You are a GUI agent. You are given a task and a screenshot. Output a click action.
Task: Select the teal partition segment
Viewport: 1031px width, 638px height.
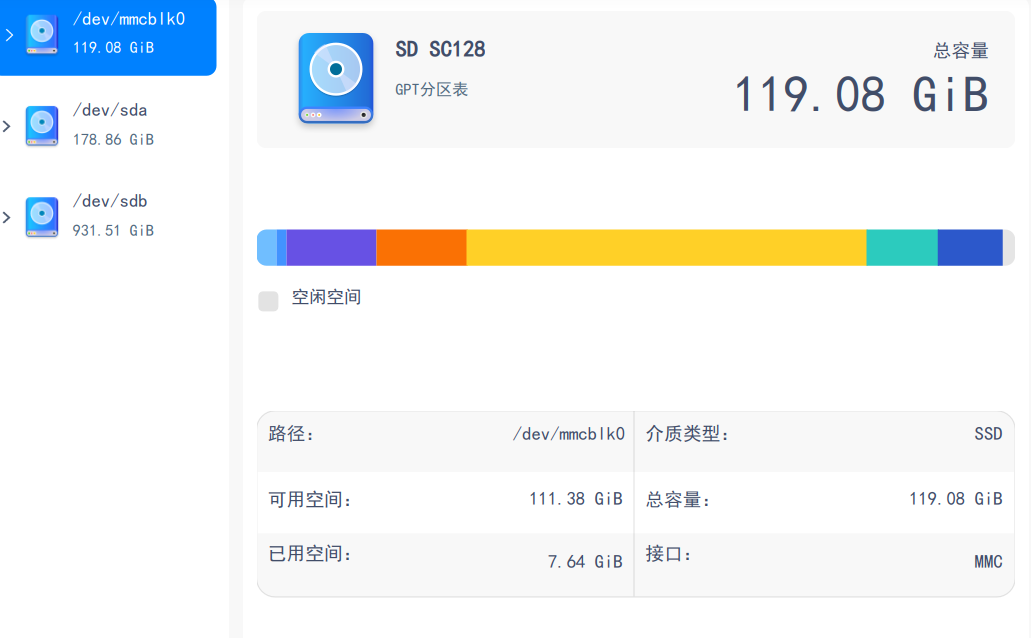click(x=900, y=247)
